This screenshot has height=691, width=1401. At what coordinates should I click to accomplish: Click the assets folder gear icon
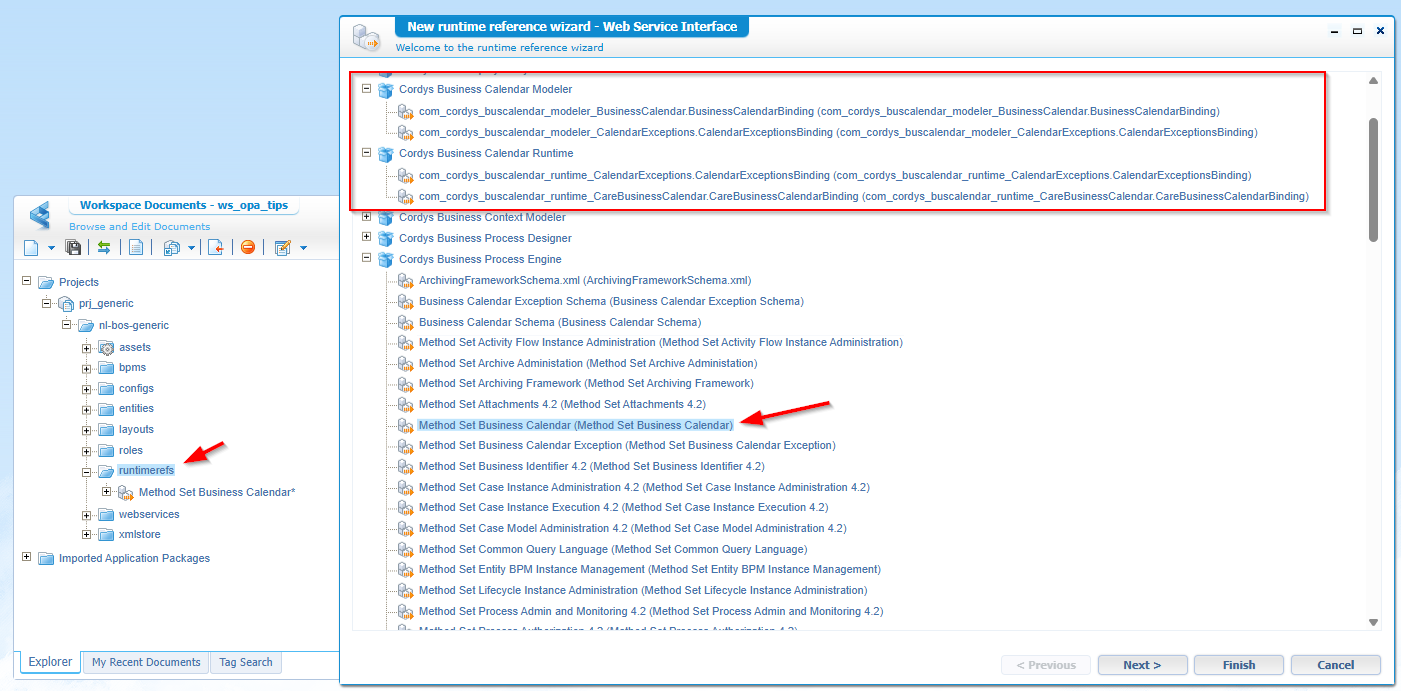106,347
